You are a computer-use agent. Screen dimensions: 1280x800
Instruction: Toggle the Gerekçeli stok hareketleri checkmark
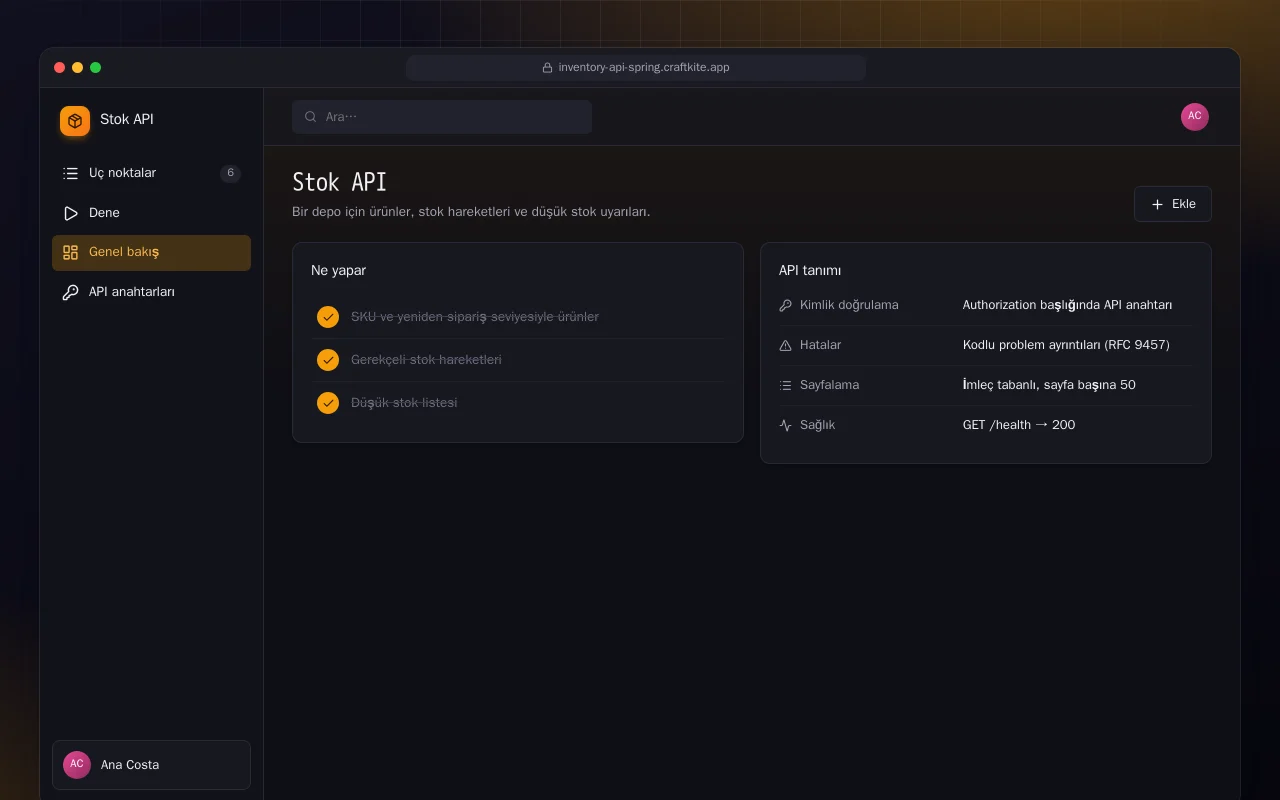click(x=328, y=360)
